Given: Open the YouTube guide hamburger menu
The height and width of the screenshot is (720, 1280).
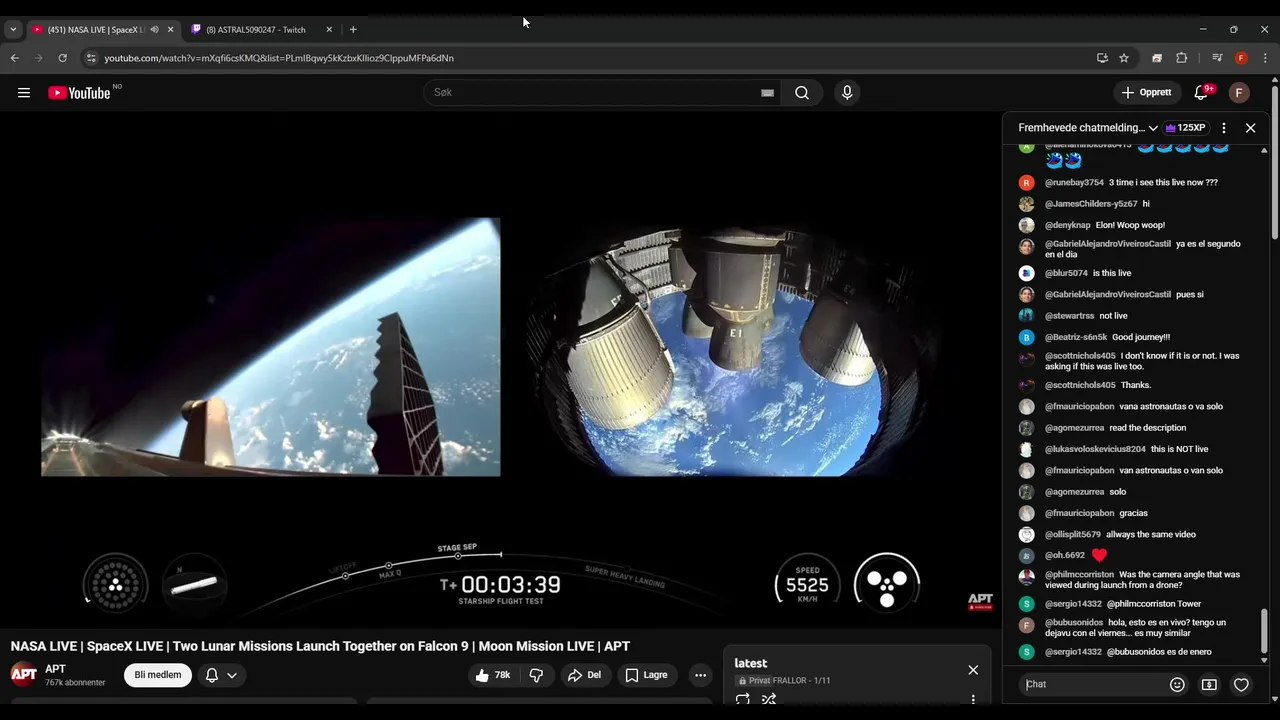Looking at the screenshot, I should (x=24, y=93).
